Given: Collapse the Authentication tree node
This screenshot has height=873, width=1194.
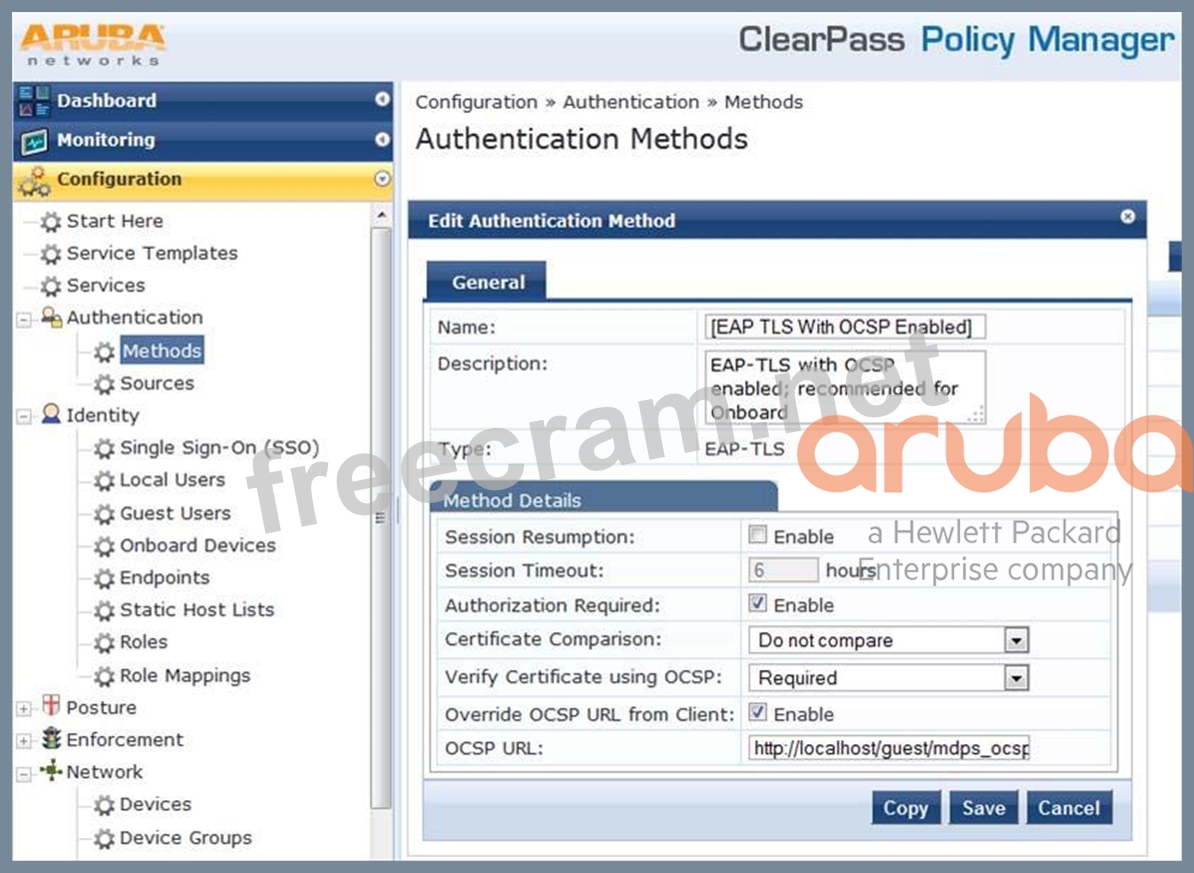Looking at the screenshot, I should pyautogui.click(x=24, y=319).
